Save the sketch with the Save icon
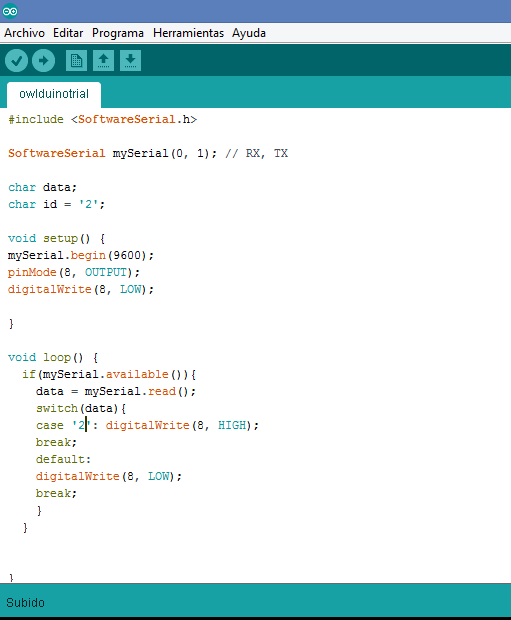The height and width of the screenshot is (620, 511). pyautogui.click(x=131, y=60)
